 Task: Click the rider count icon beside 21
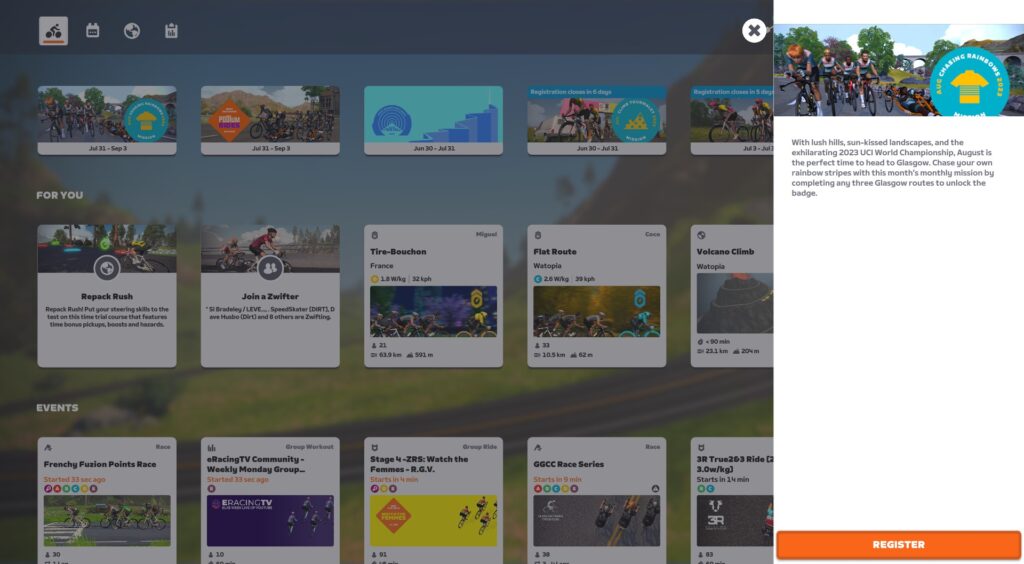coord(374,345)
